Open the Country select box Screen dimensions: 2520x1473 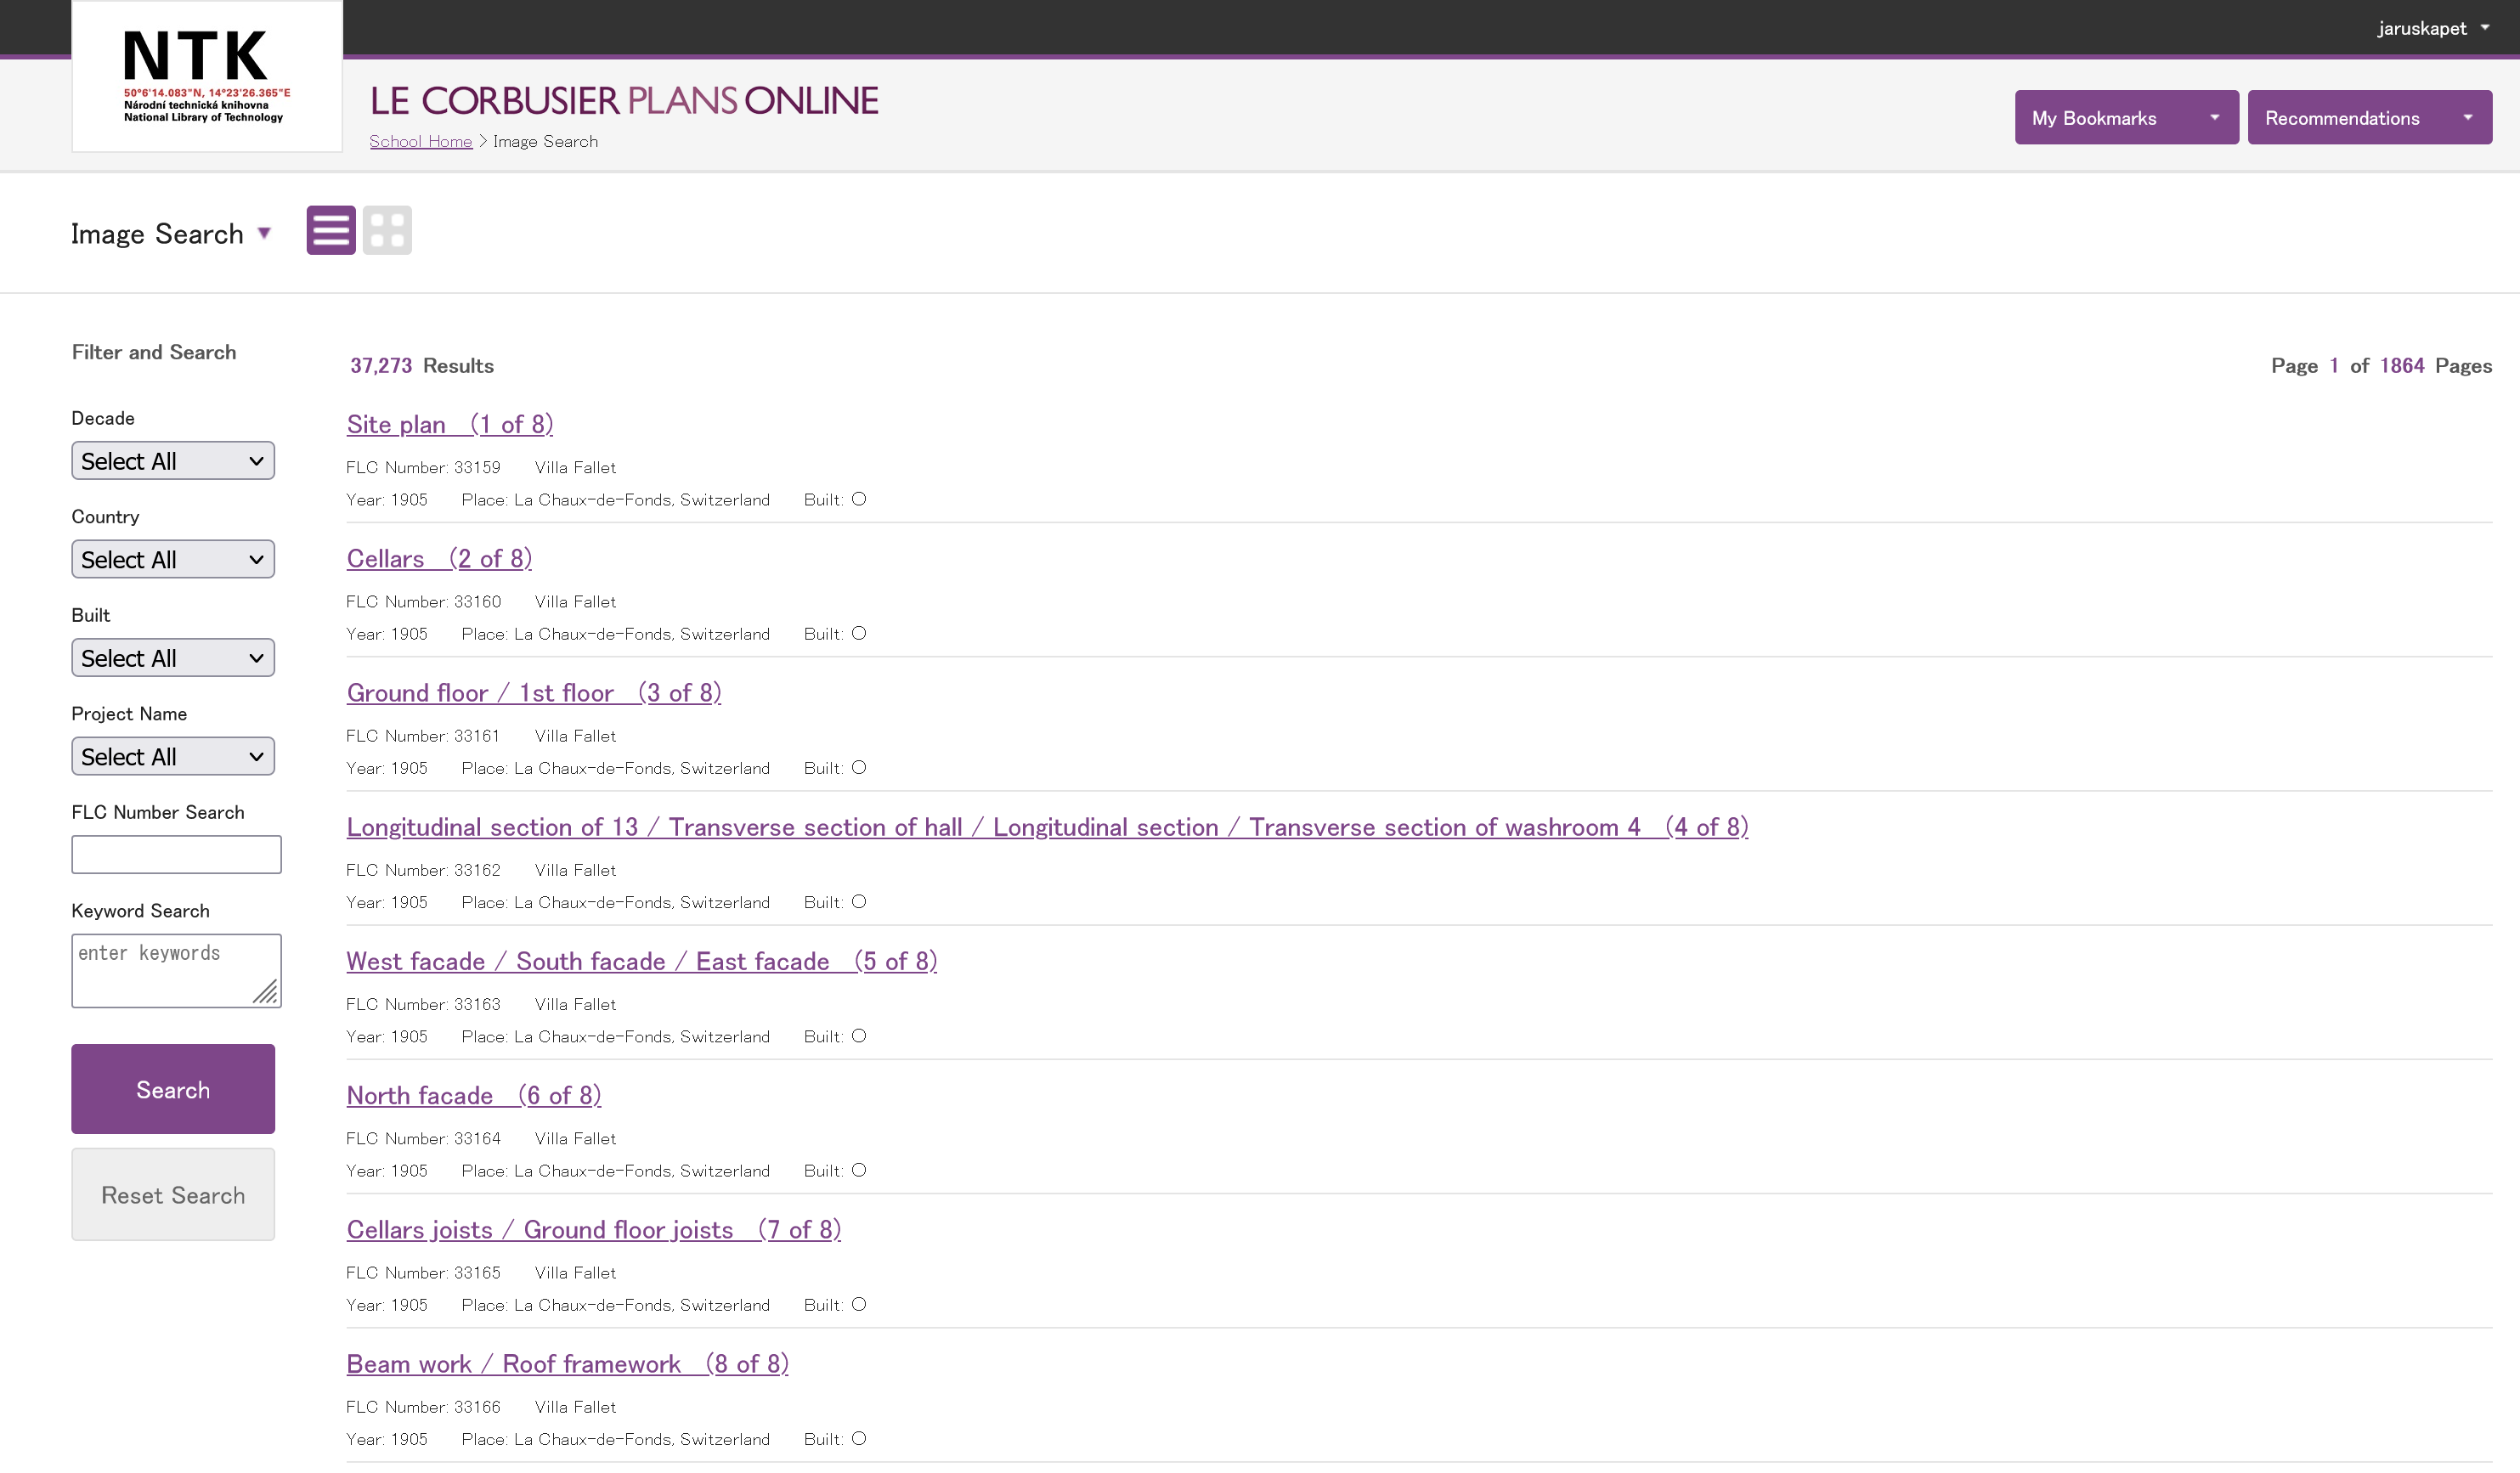[173, 560]
